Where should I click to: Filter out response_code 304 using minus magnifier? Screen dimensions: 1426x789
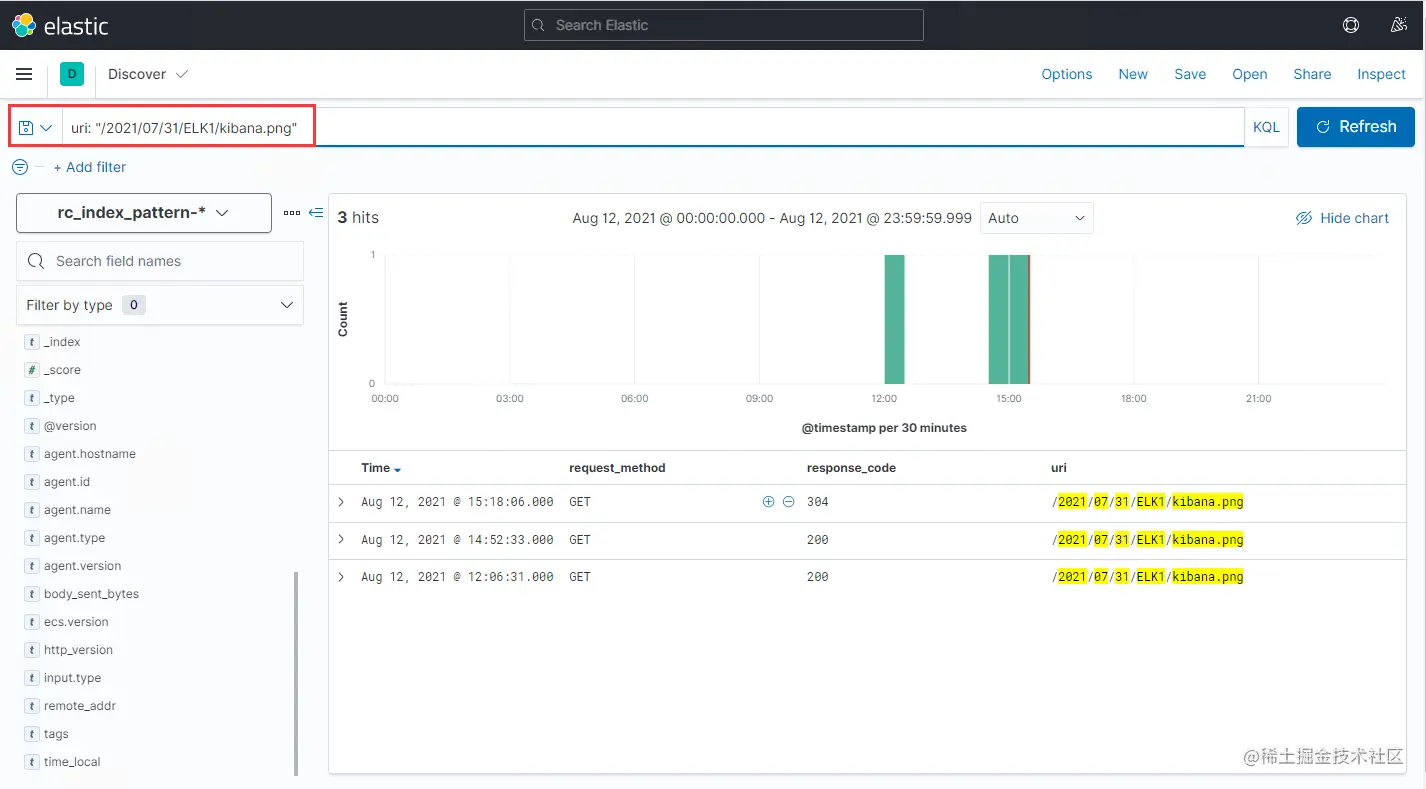(789, 501)
